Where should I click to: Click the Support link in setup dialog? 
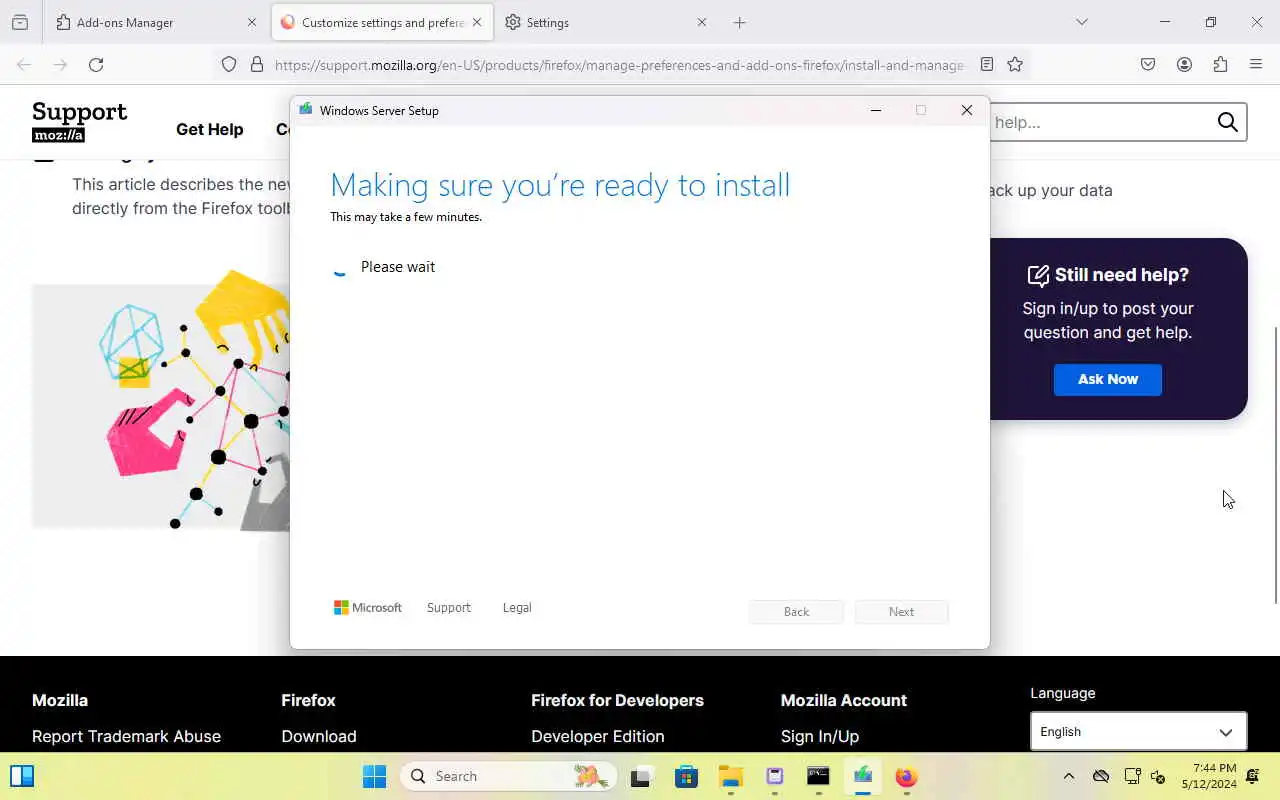[x=449, y=608]
